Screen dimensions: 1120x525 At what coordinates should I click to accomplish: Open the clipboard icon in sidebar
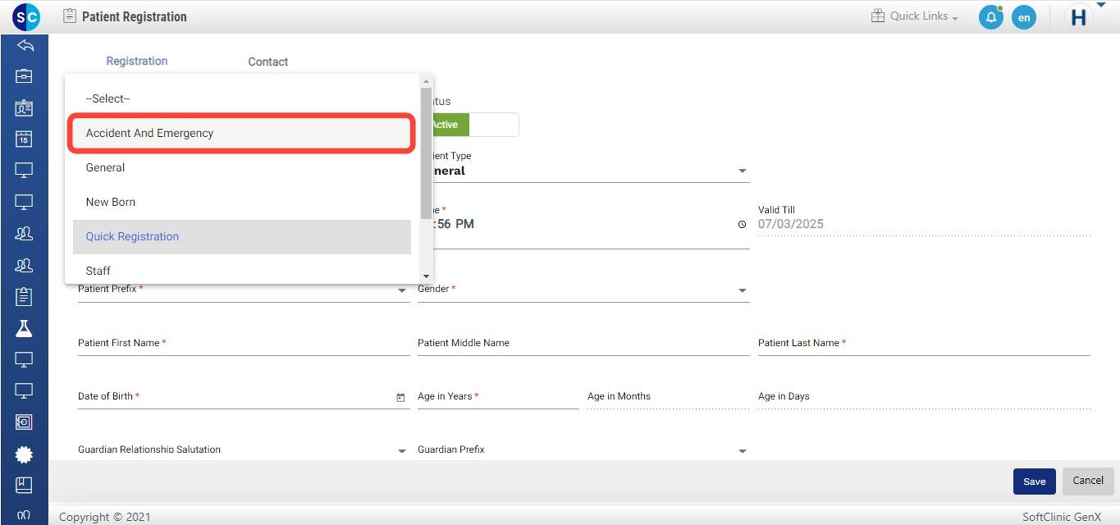tap(24, 296)
